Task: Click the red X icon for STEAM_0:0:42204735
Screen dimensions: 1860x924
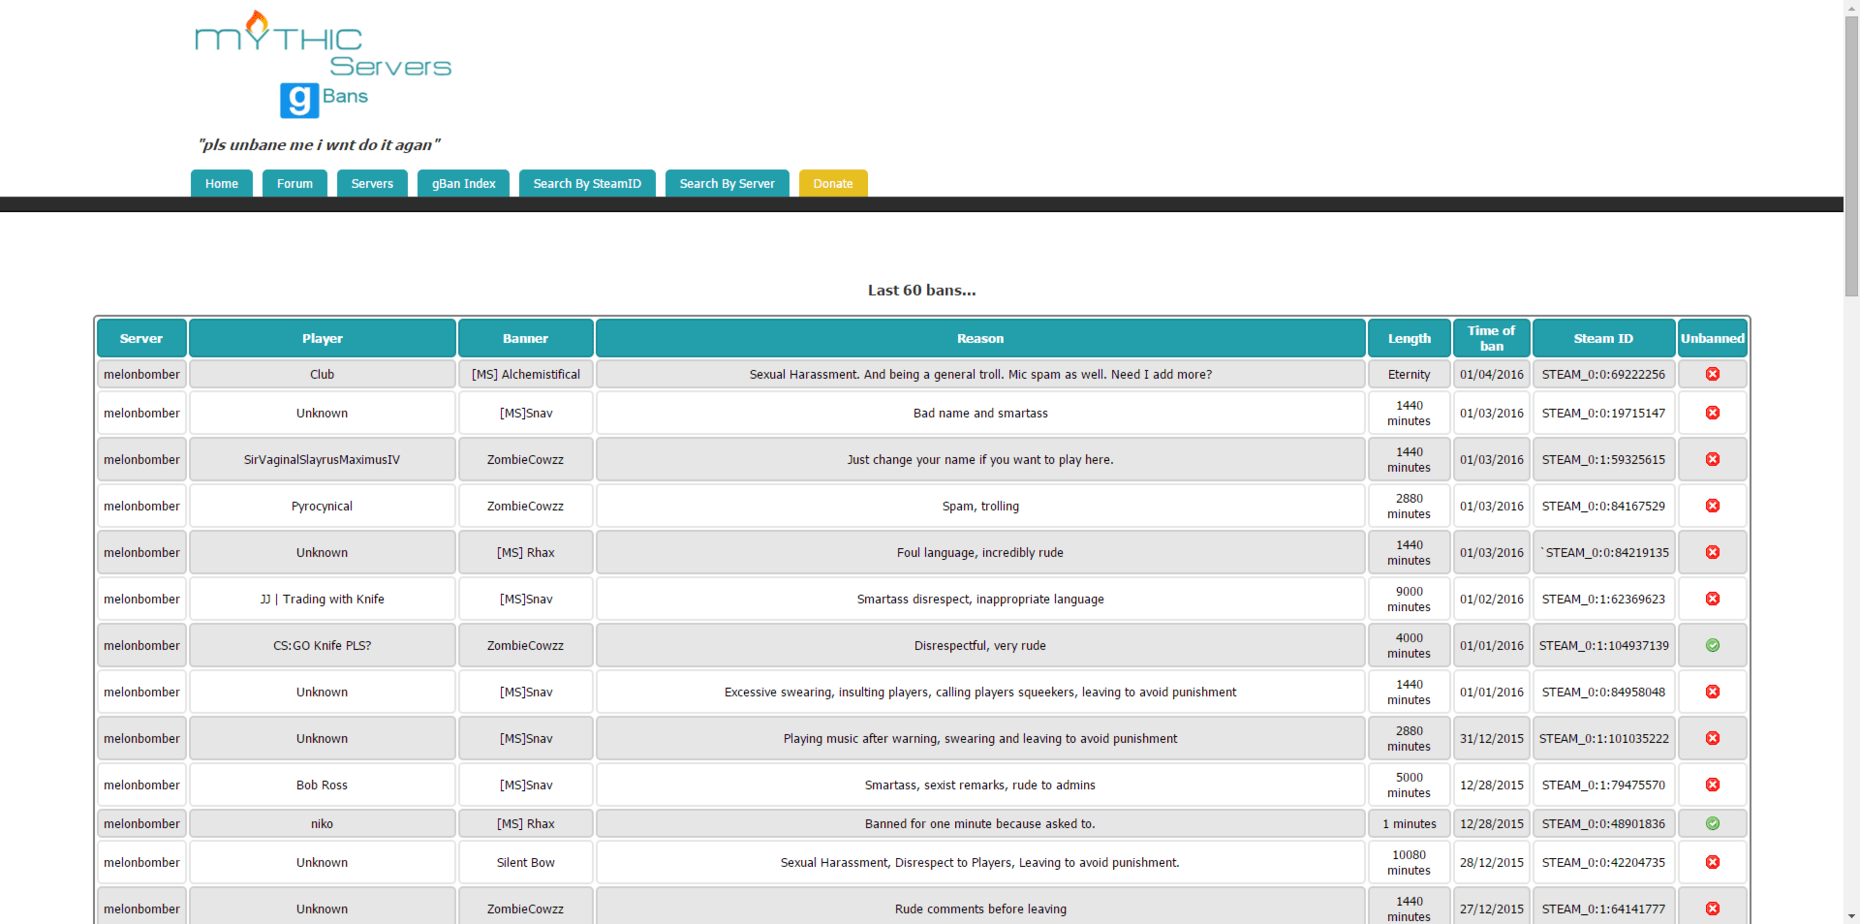Action: (x=1712, y=862)
